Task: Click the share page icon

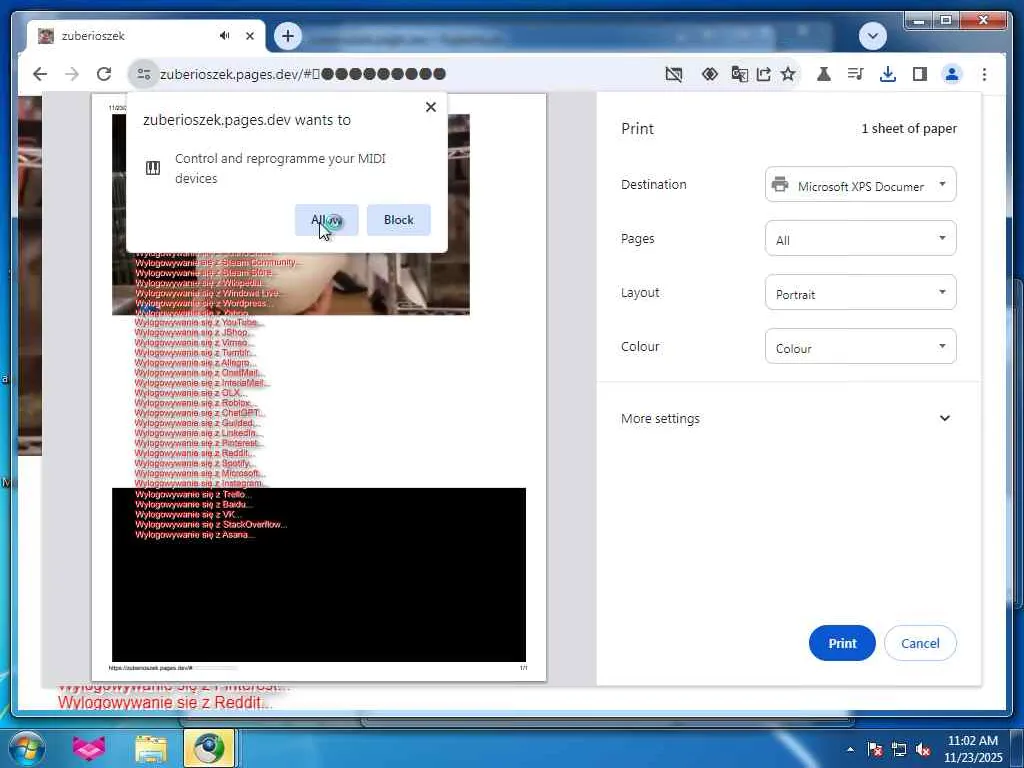Action: coord(763,74)
